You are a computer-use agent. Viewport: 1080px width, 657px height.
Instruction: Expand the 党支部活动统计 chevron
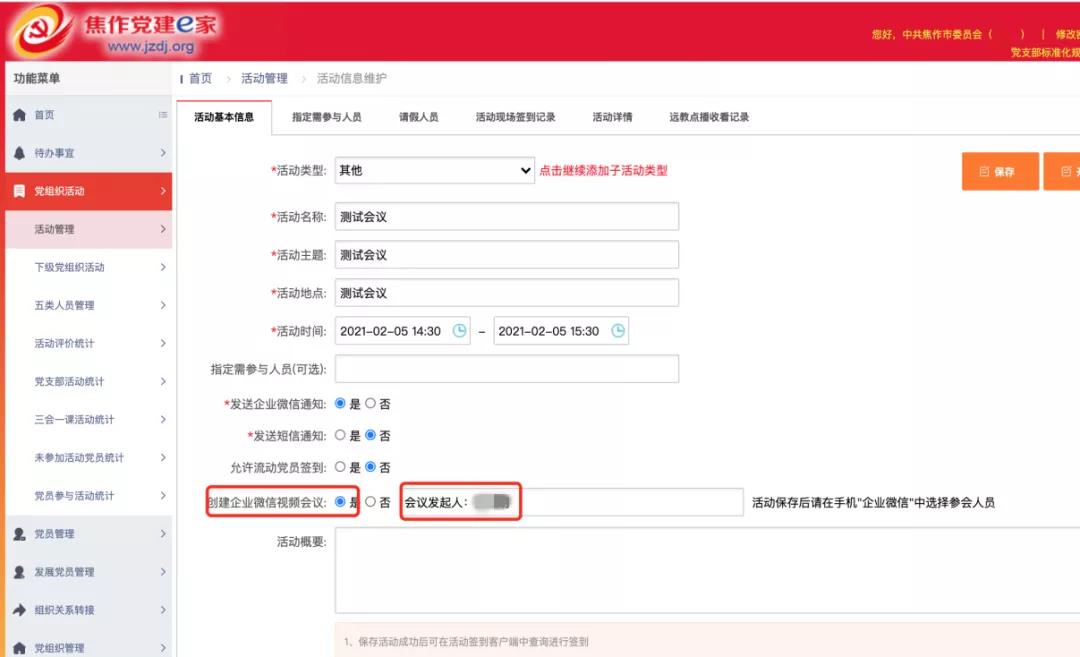(x=163, y=382)
